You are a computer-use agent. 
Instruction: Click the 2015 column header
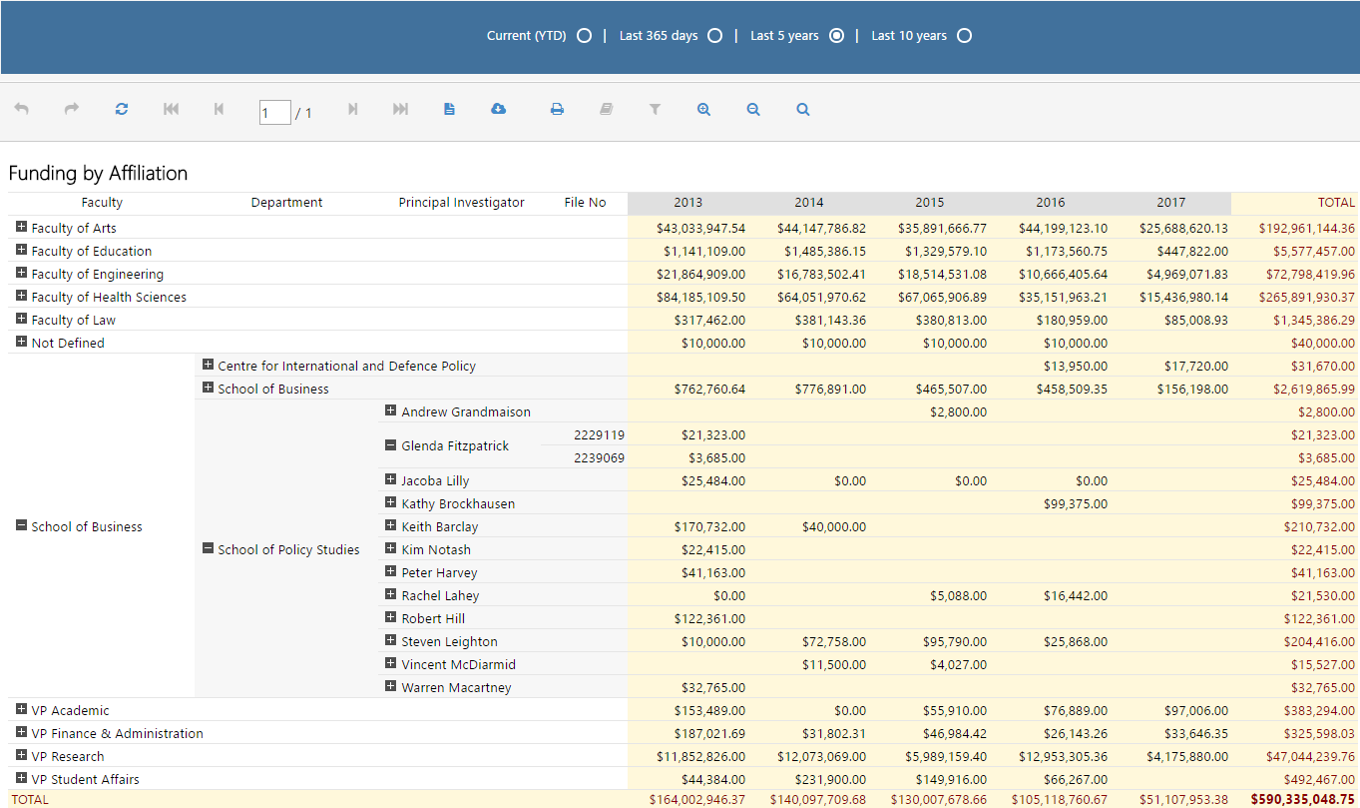pyautogui.click(x=929, y=202)
